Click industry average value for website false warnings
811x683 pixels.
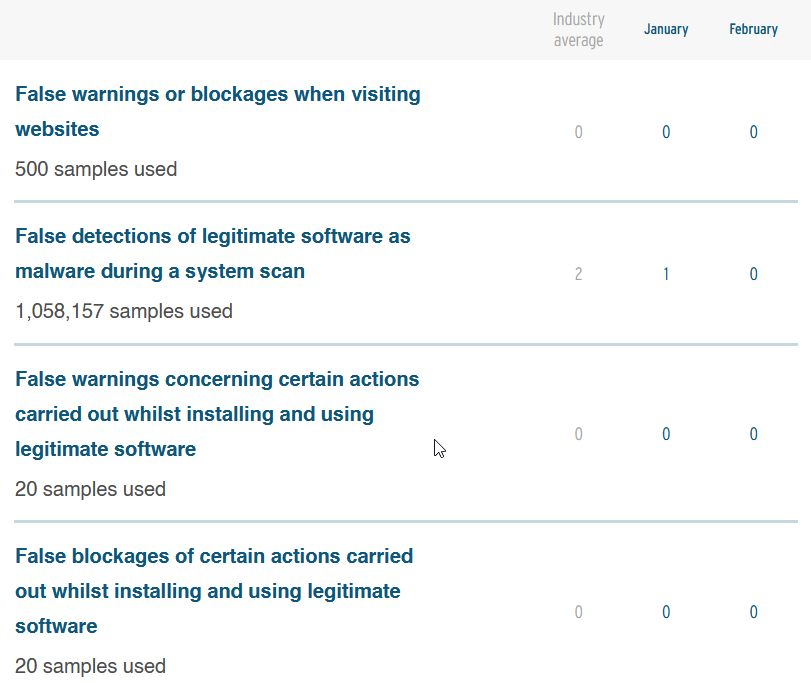[578, 132]
